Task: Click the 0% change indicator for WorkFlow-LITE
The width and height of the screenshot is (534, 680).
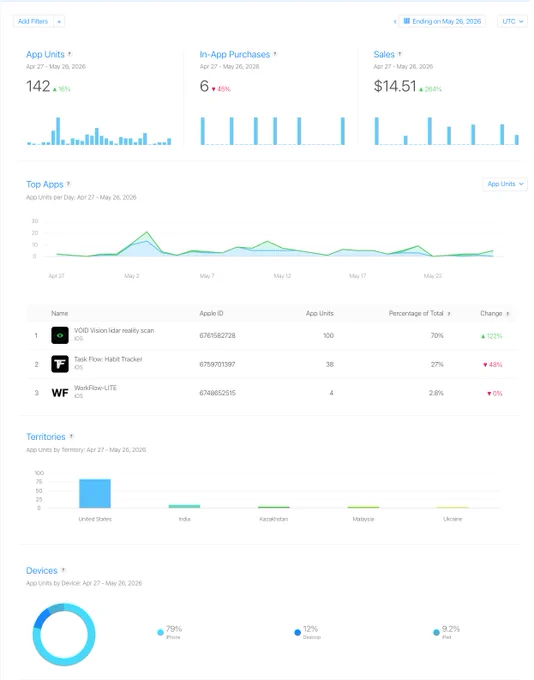Action: (x=495, y=393)
